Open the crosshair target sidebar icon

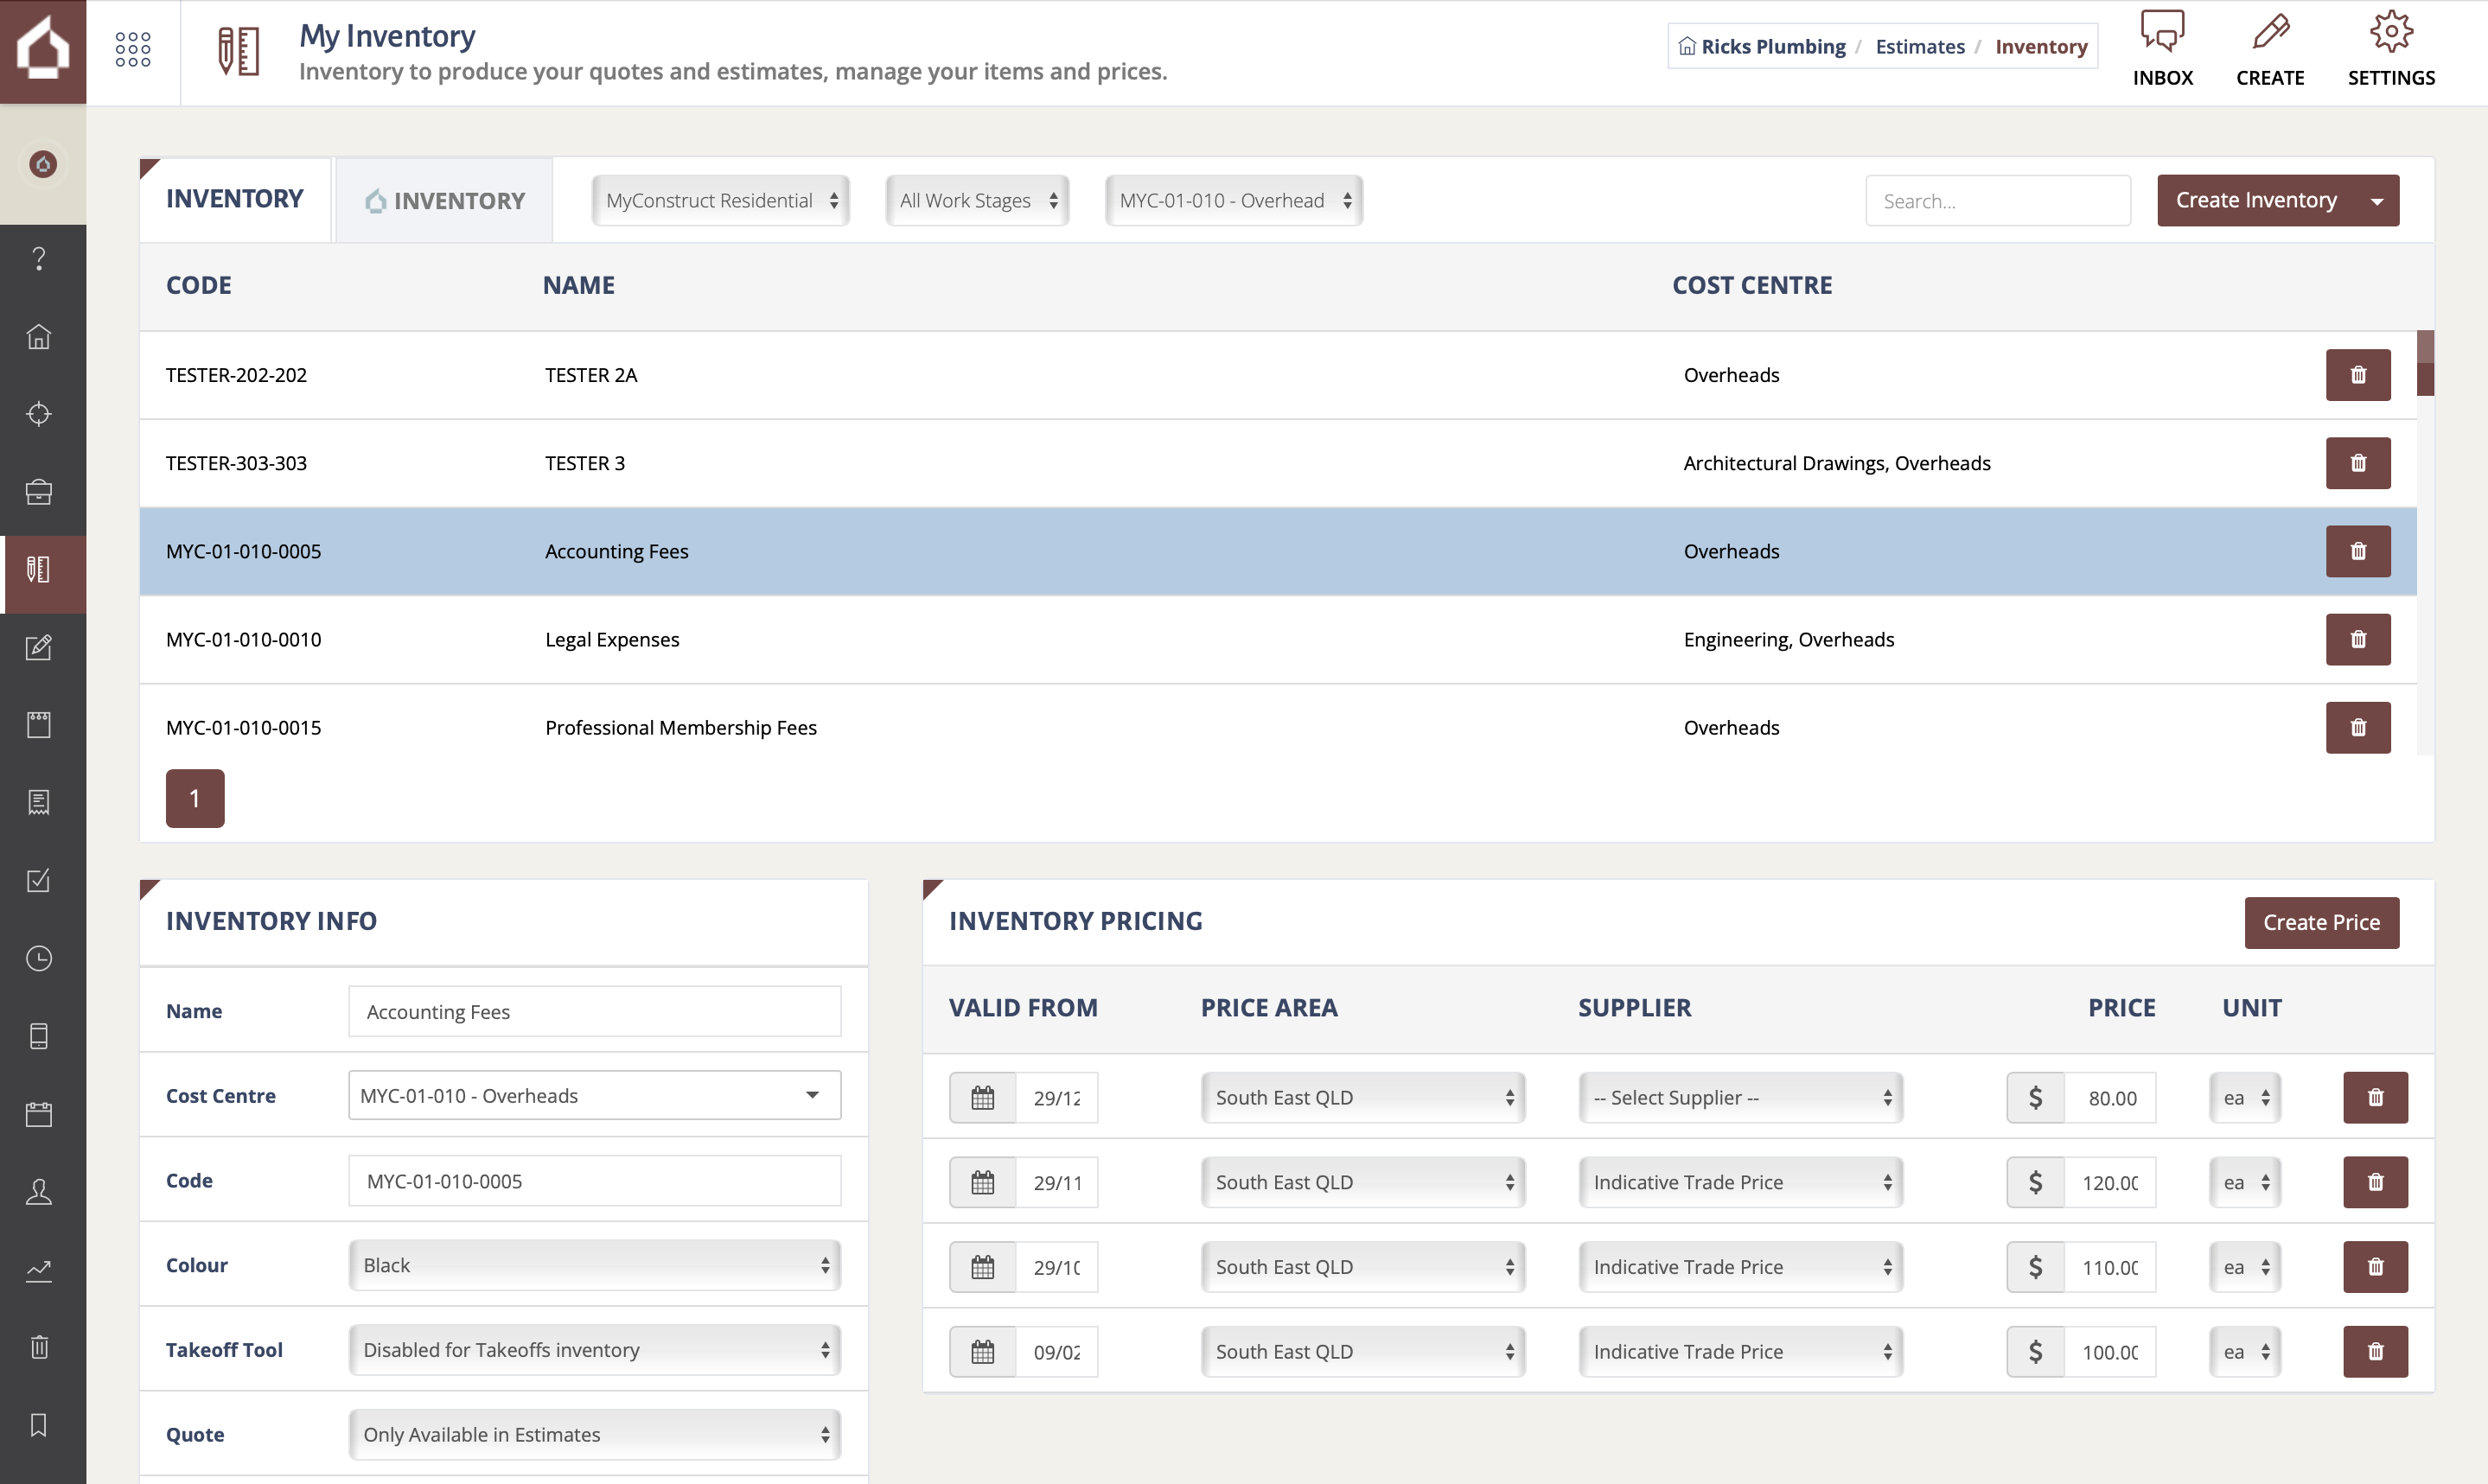pos(39,414)
